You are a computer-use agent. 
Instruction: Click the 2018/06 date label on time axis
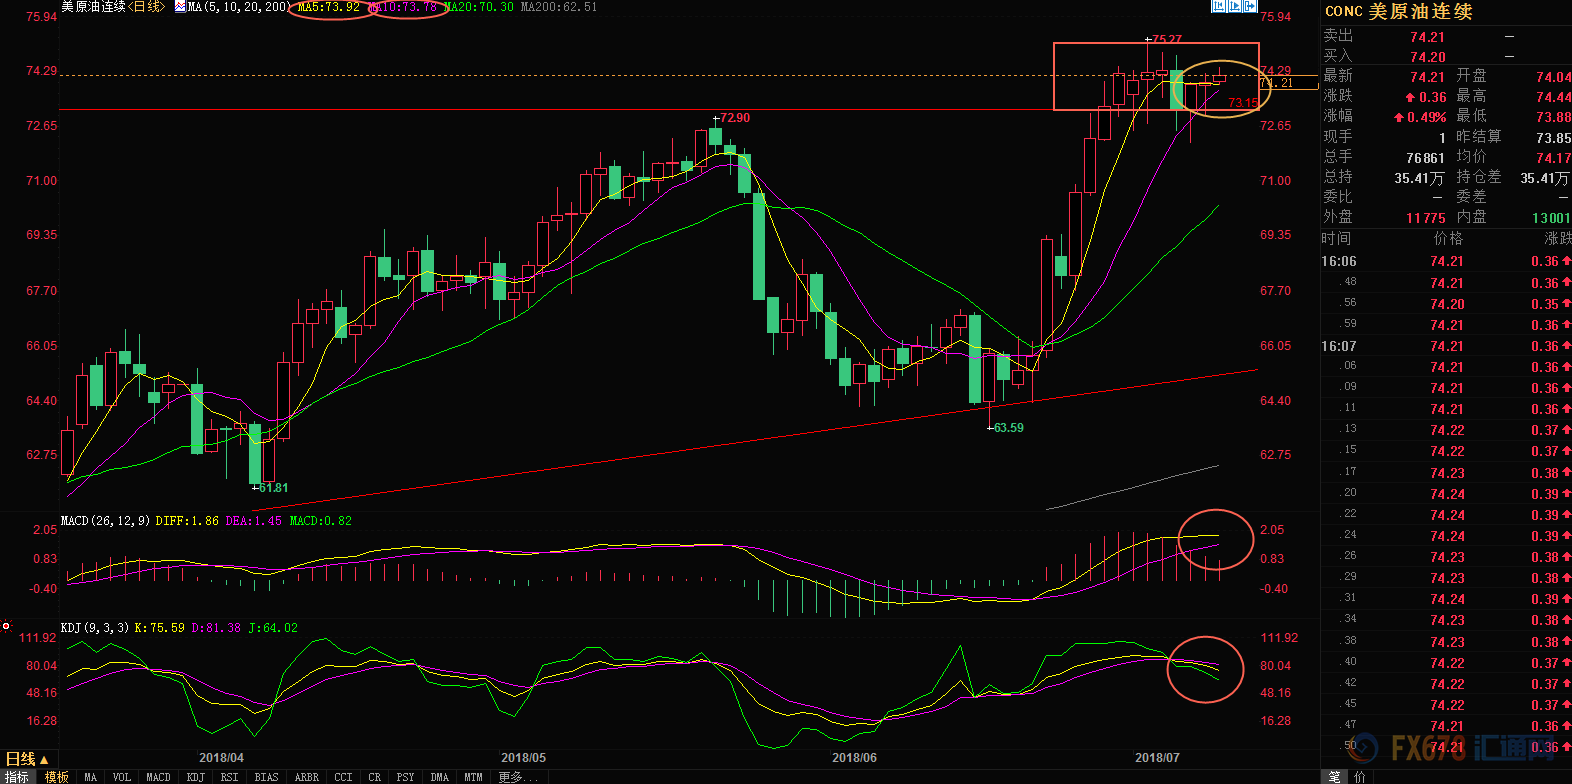[854, 758]
